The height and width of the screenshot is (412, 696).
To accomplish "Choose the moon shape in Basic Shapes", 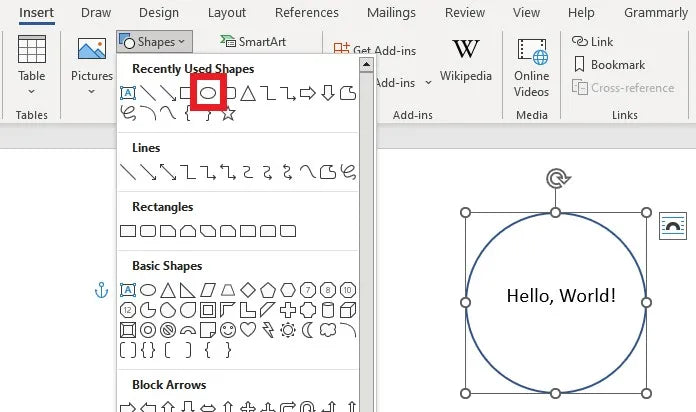I will coord(308,329).
